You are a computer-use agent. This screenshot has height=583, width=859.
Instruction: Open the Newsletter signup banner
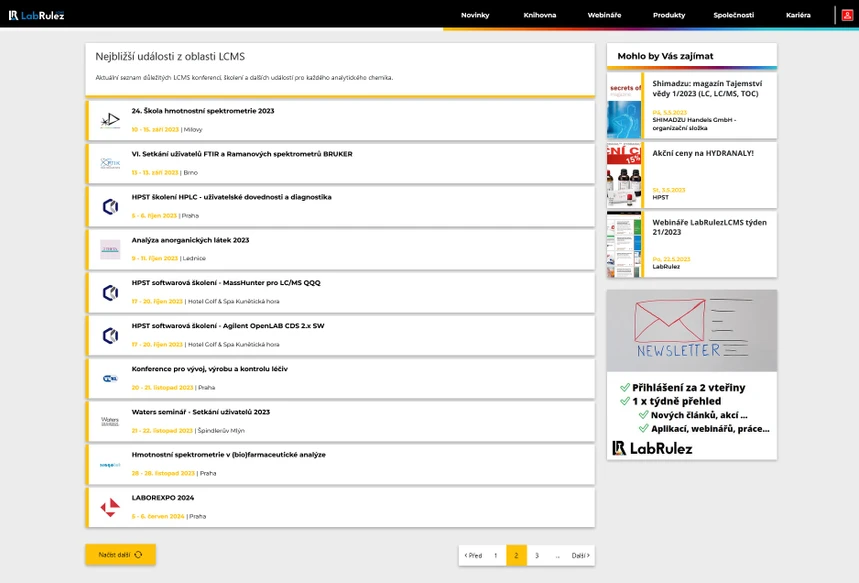(x=692, y=374)
